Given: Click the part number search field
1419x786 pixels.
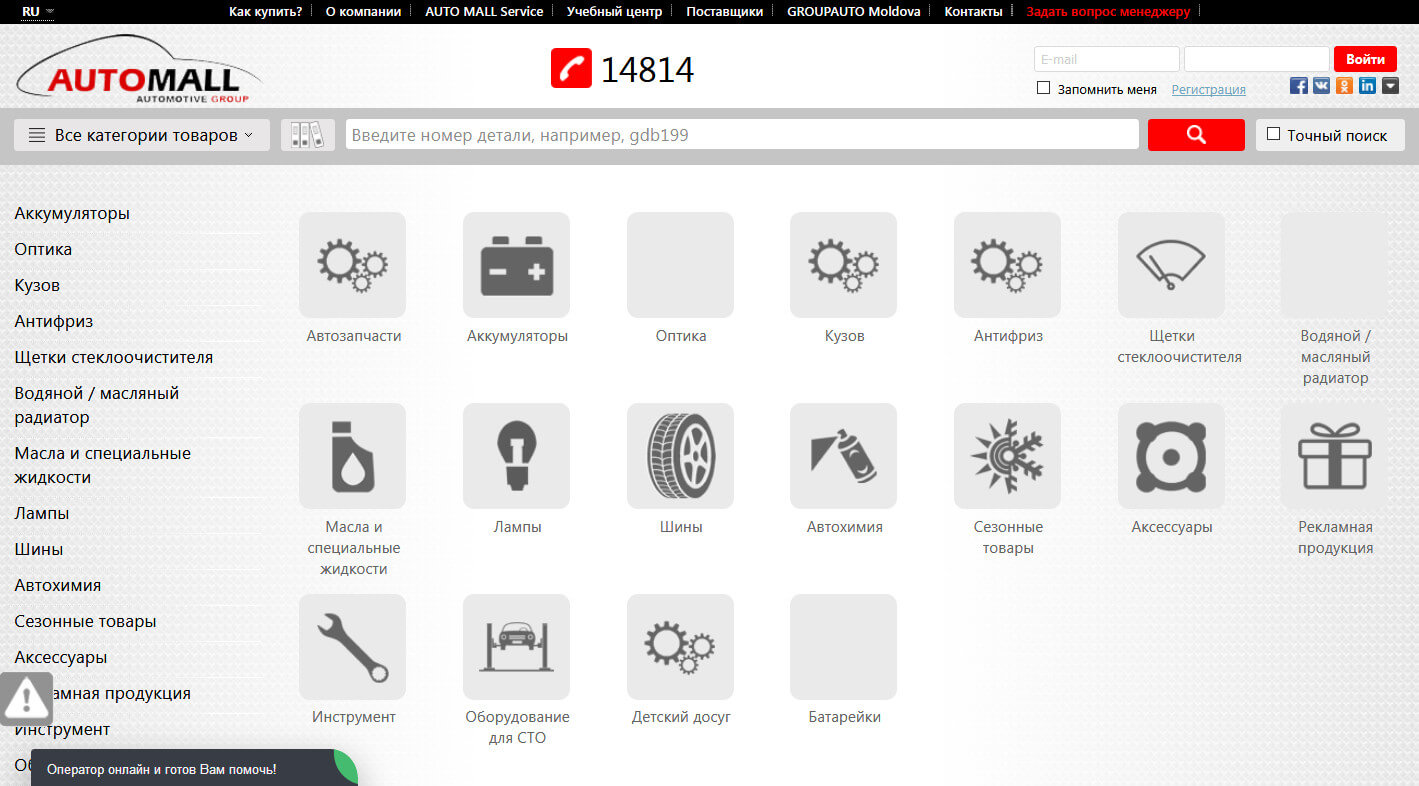Looking at the screenshot, I should [741, 135].
